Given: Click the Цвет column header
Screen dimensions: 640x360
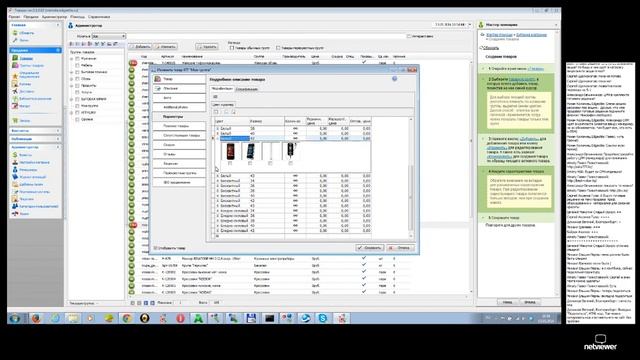Looking at the screenshot, I should coord(231,121).
